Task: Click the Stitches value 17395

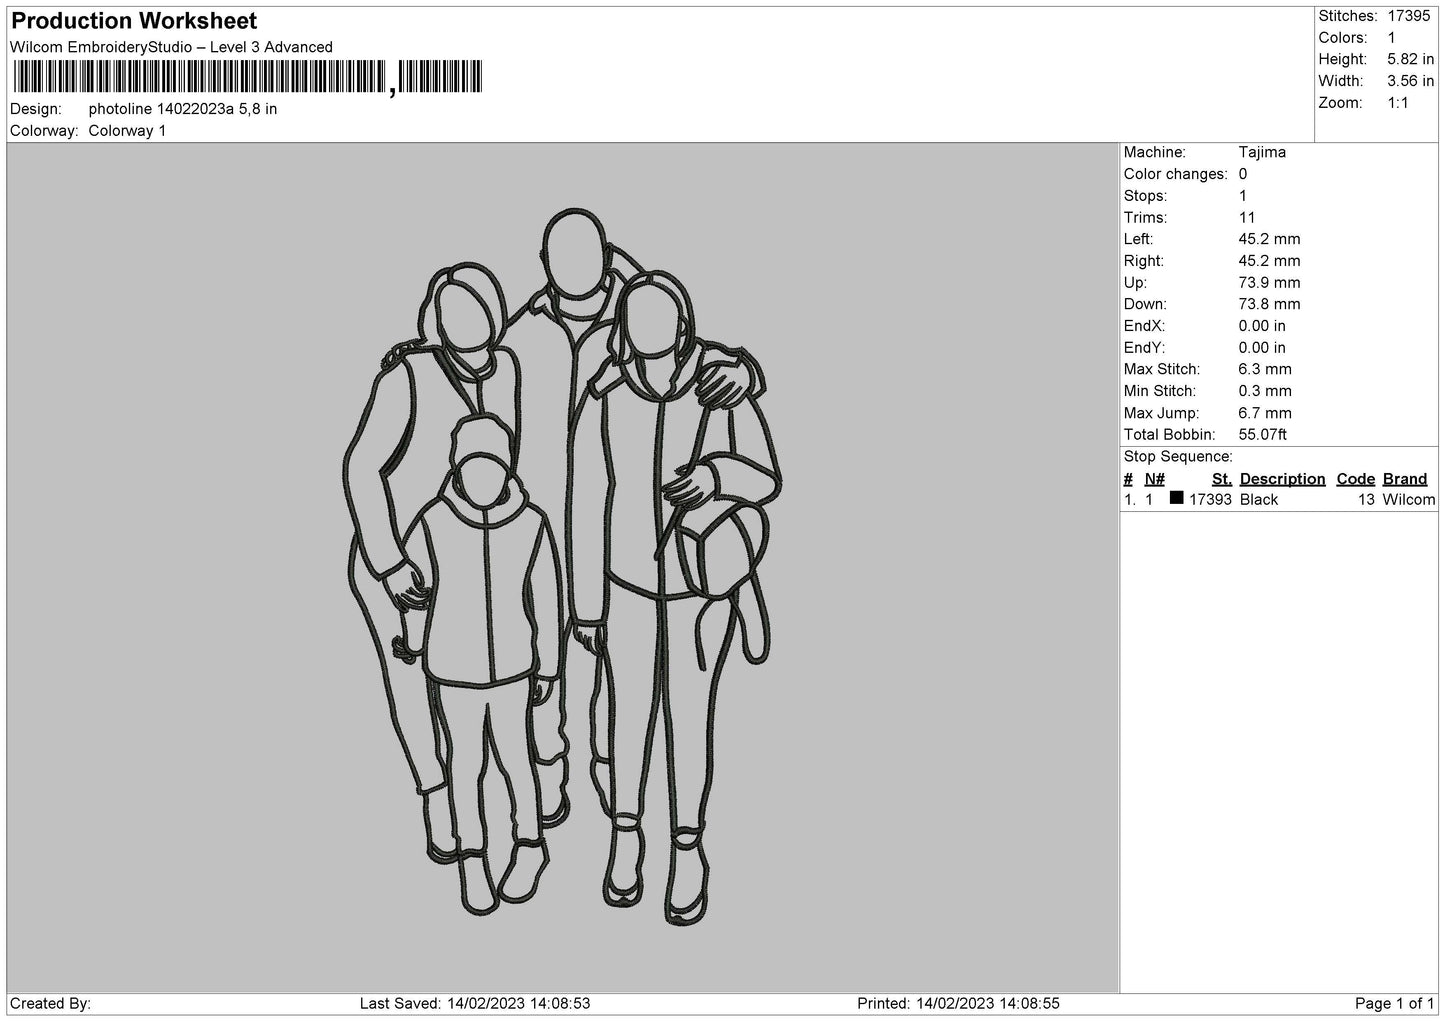Action: tap(1411, 16)
